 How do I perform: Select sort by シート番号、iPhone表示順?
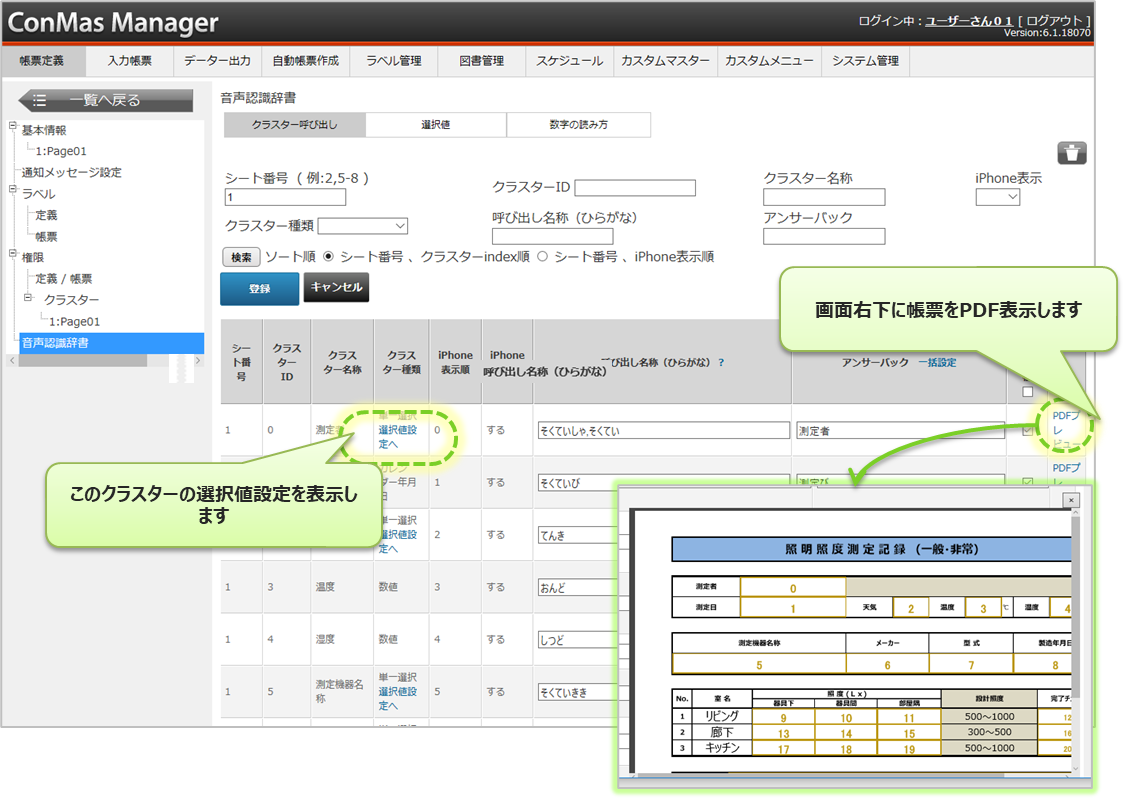point(543,257)
